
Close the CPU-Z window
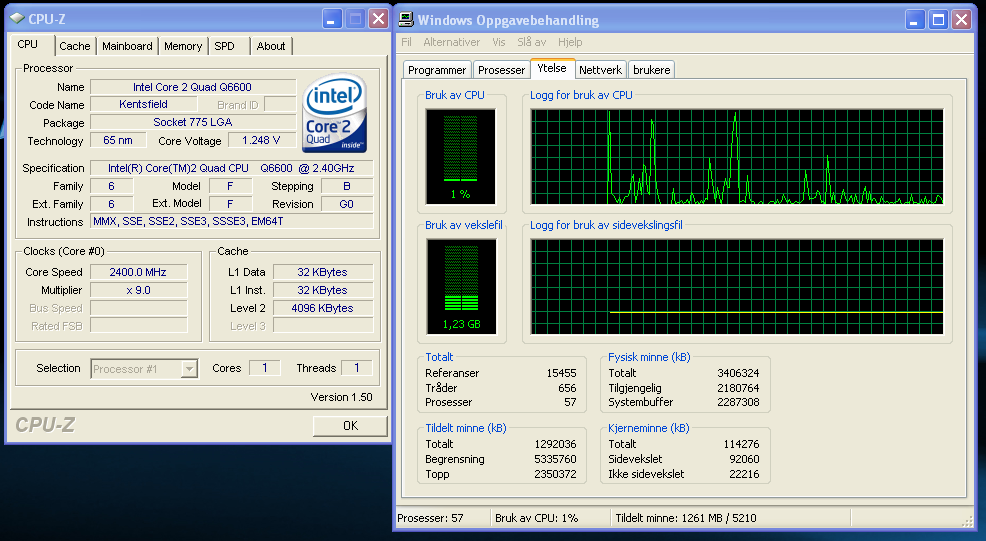coord(379,19)
